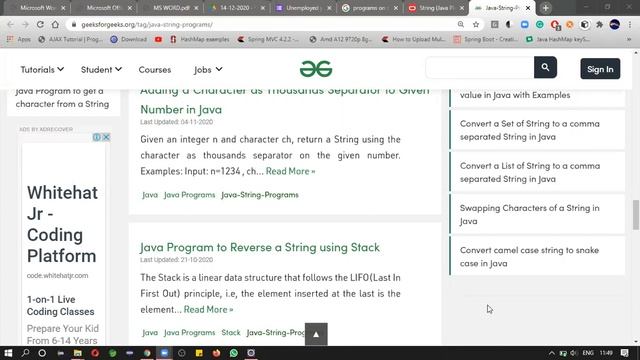
Task: Switch to the MS WORD.pdf tab
Action: tap(172, 8)
